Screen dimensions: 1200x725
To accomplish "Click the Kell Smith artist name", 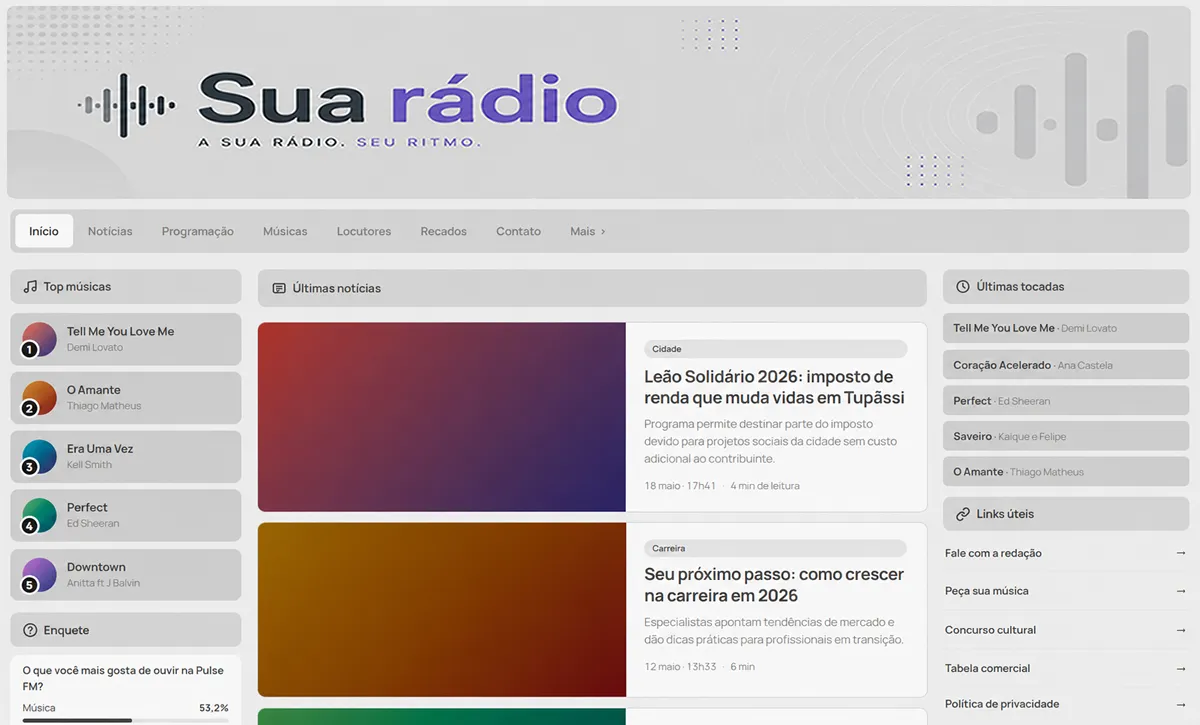I will [89, 465].
